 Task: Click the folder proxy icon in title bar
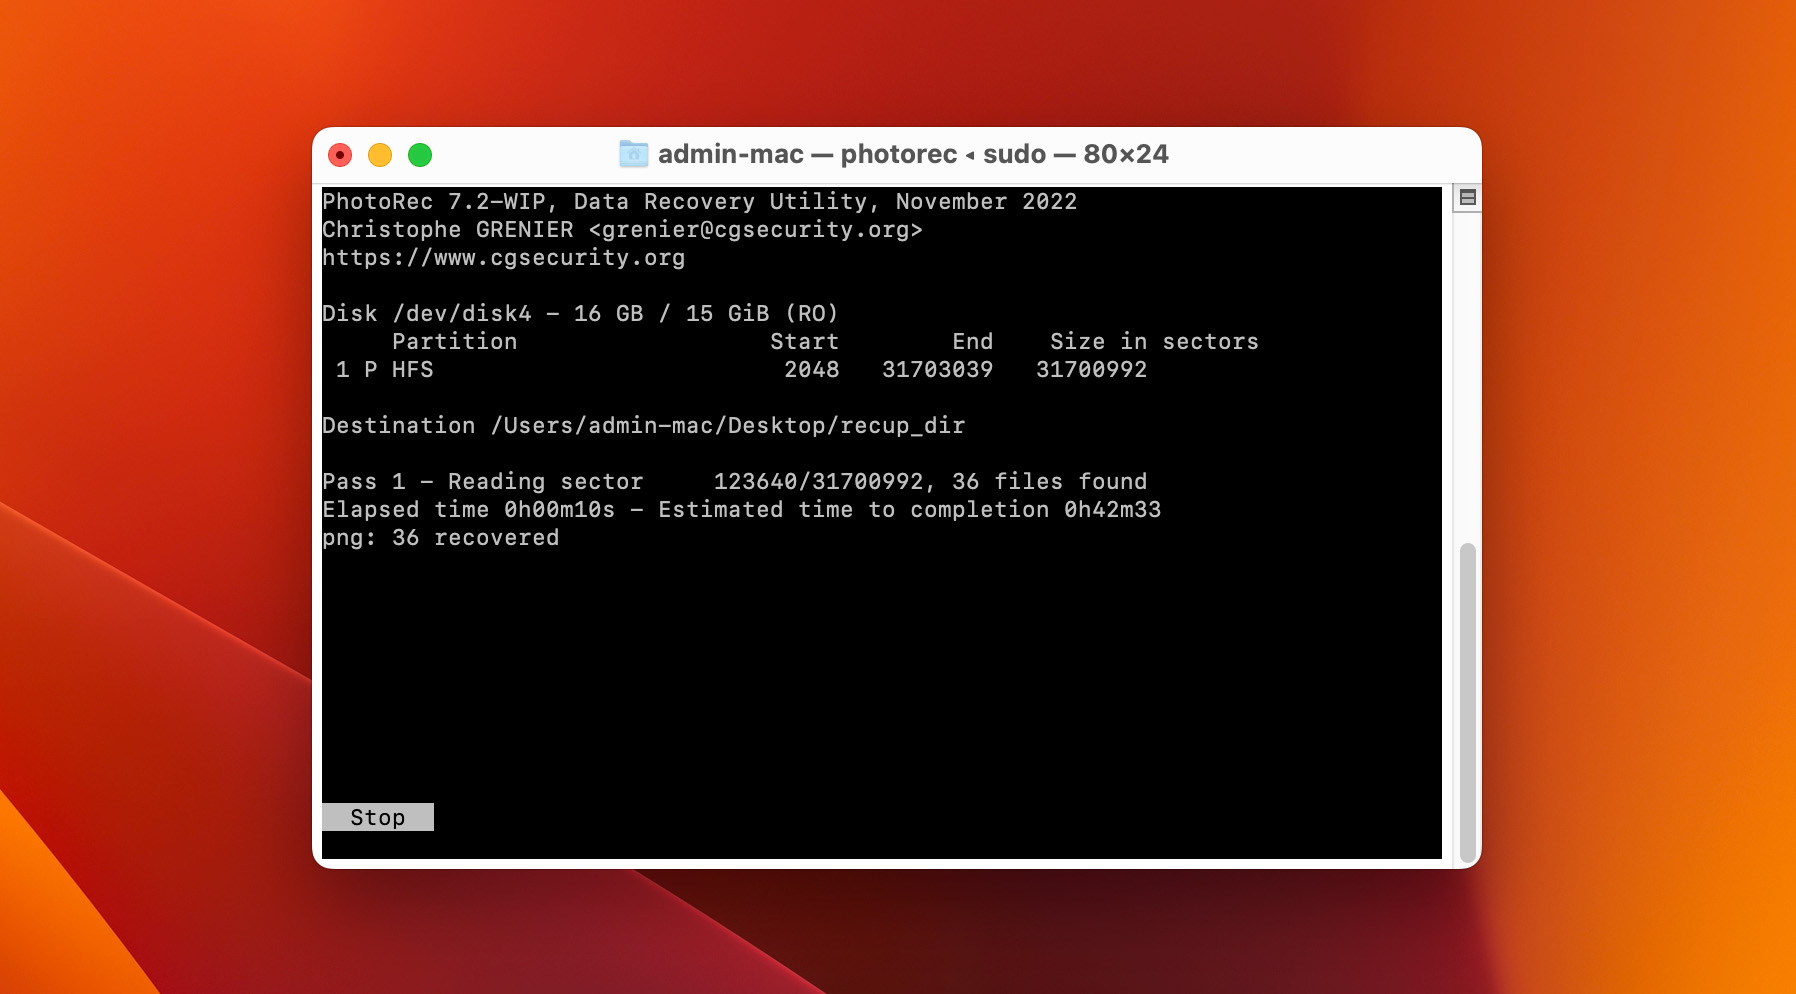(x=633, y=154)
